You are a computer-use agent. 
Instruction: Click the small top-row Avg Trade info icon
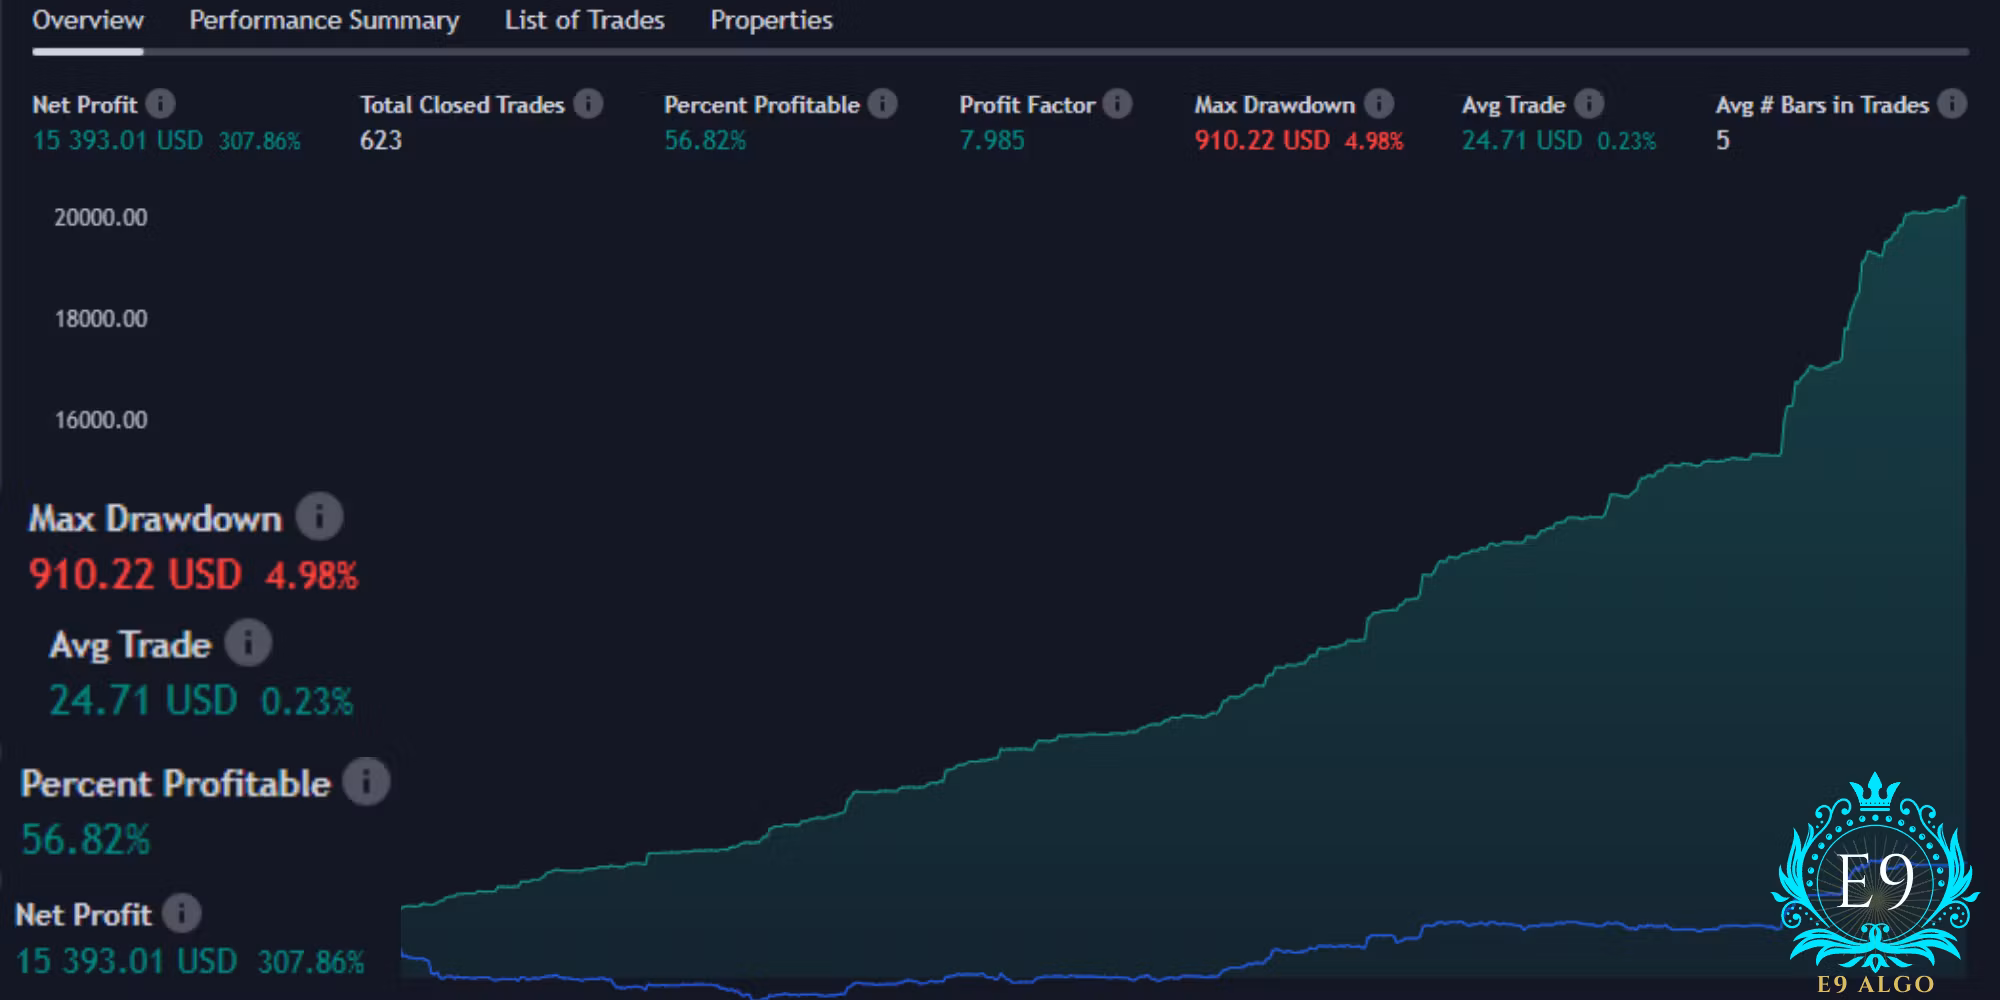click(x=1588, y=104)
